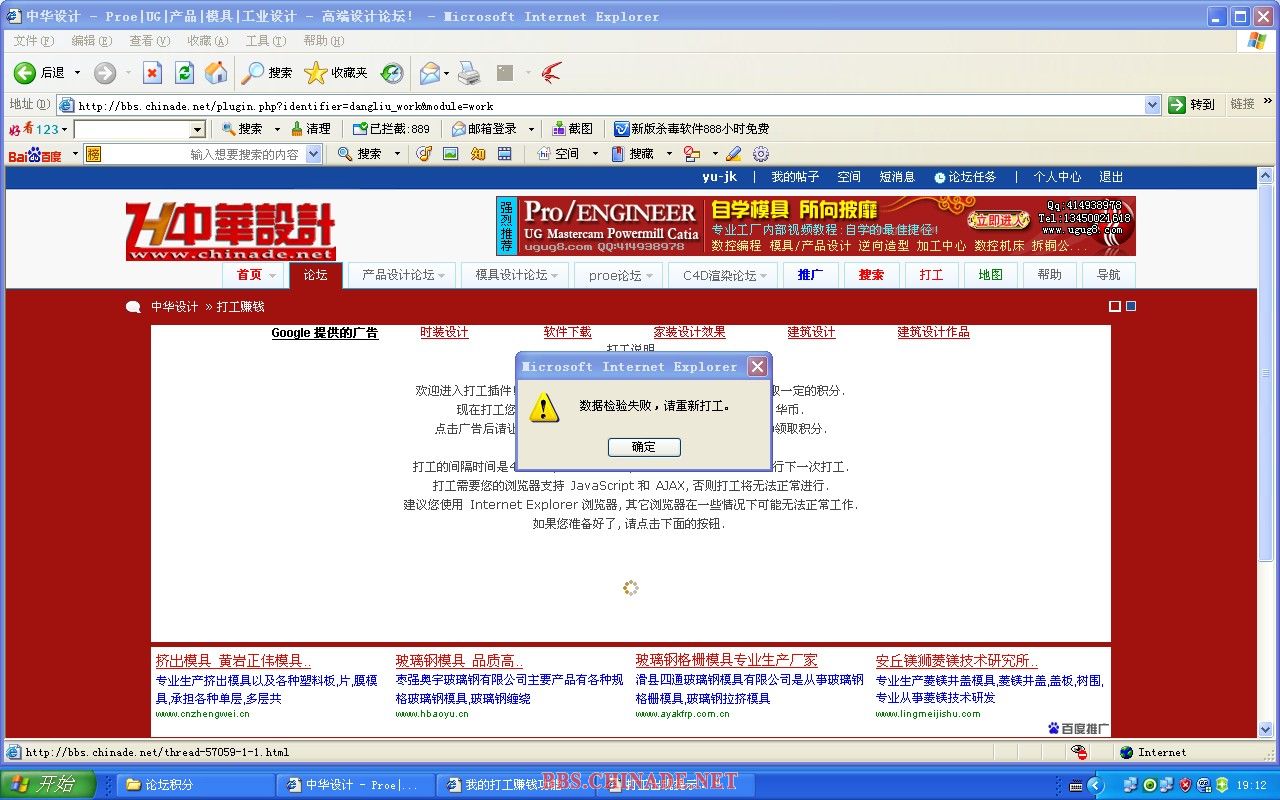The width and height of the screenshot is (1280, 800).
Task: Open the Mail icon dropdown arrow
Action: point(446,72)
